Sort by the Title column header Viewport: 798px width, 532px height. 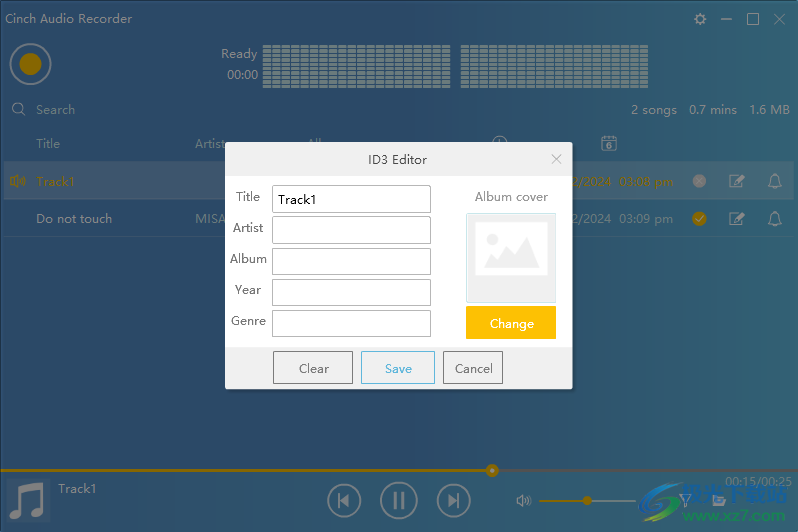click(x=48, y=144)
